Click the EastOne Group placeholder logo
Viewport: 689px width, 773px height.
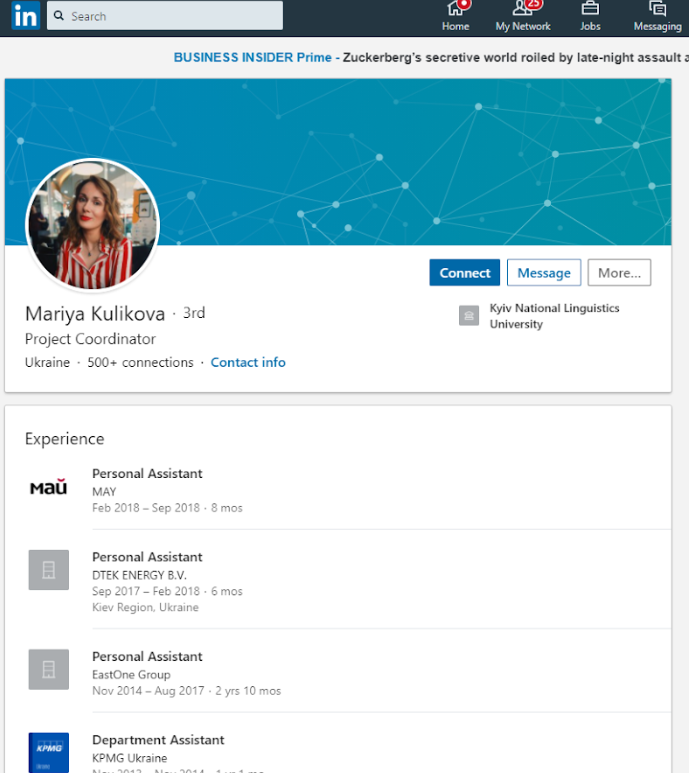49,669
